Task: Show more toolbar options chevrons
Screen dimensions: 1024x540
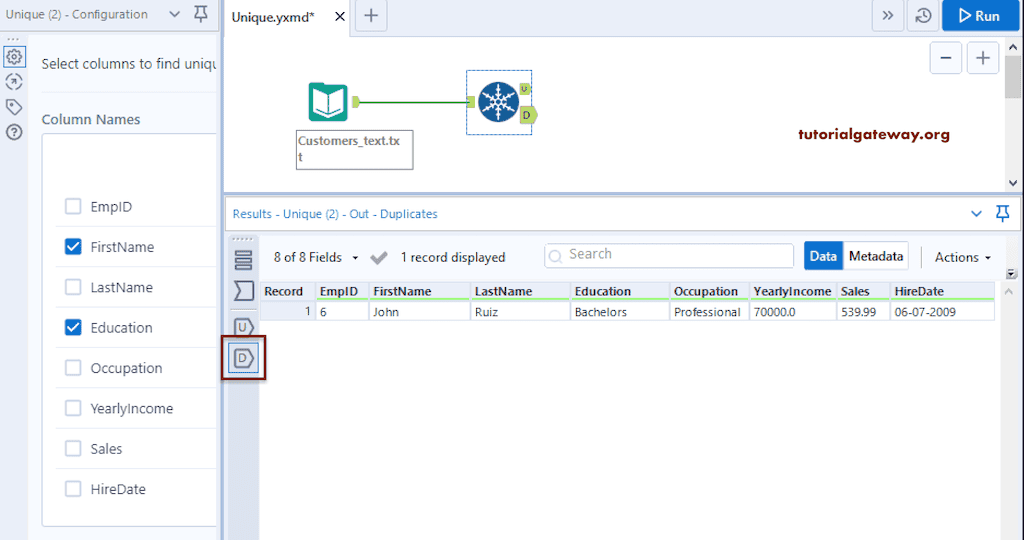Action: tap(888, 16)
